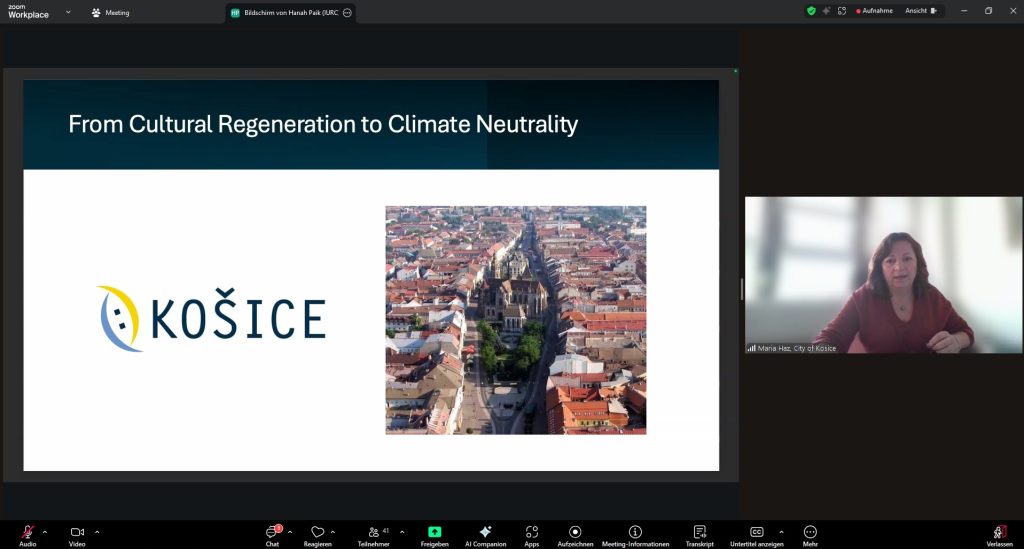Open the AI Companion
1024x549 pixels.
(485, 533)
